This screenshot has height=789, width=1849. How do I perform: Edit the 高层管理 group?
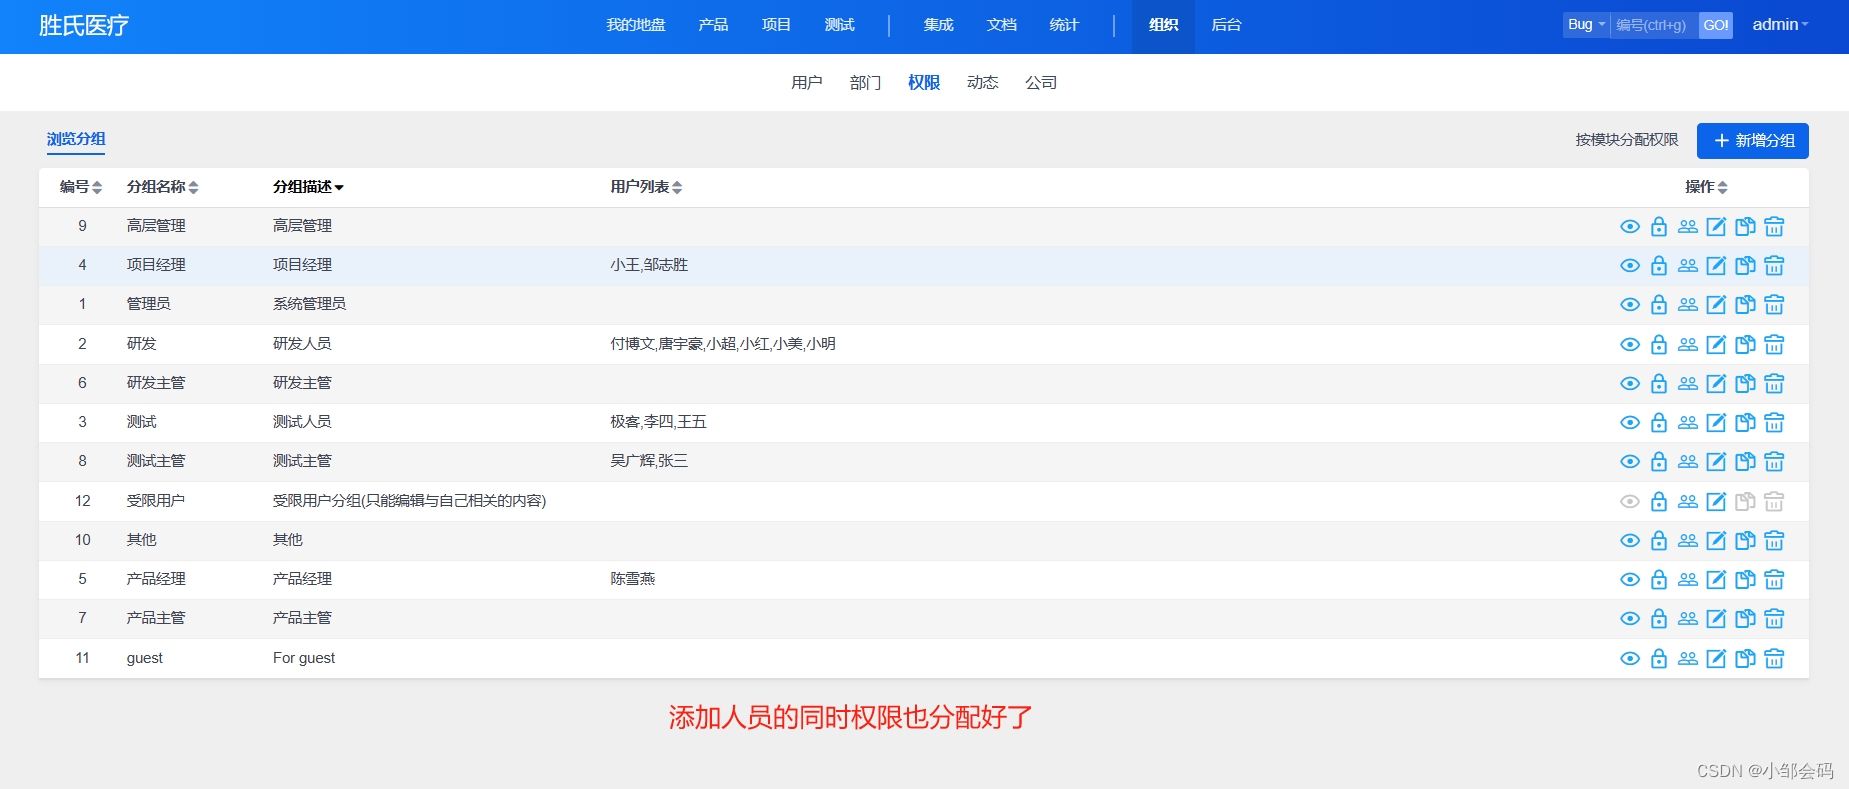(x=1716, y=227)
